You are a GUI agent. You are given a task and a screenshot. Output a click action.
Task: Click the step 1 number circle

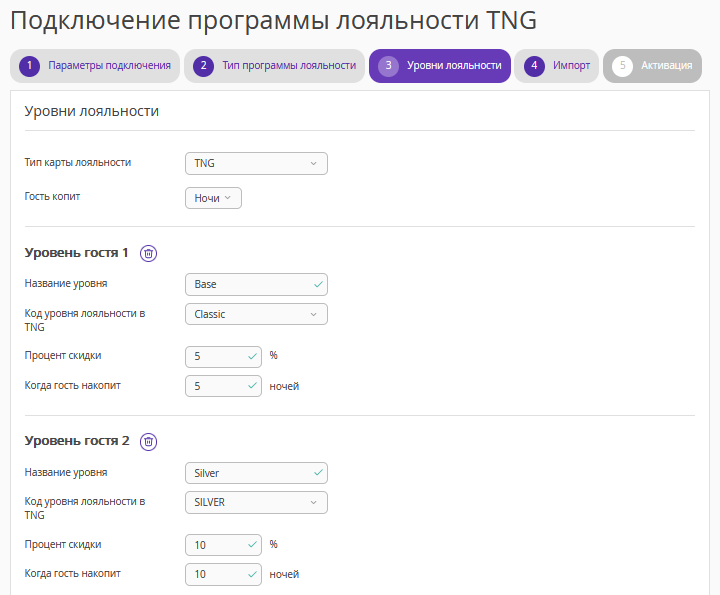tap(30, 66)
